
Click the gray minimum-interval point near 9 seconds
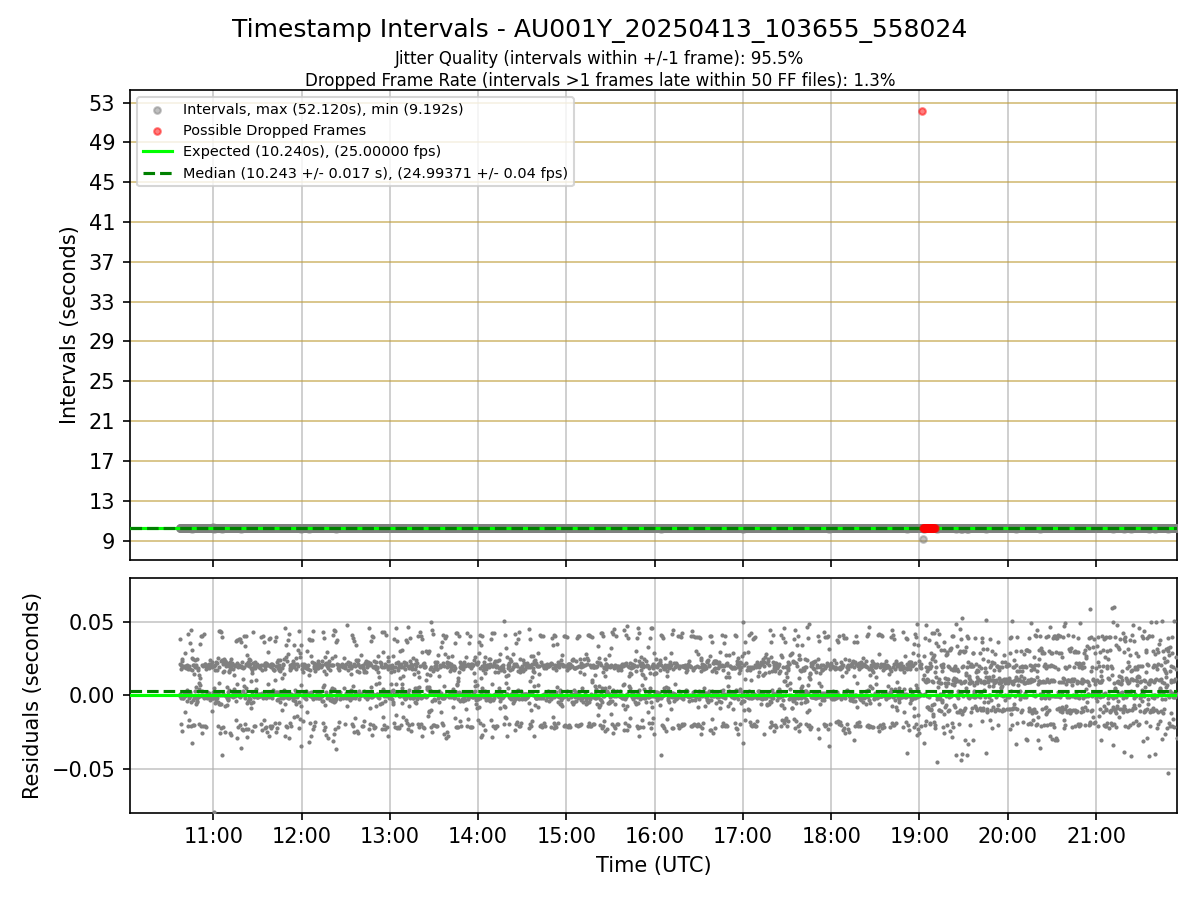click(923, 539)
